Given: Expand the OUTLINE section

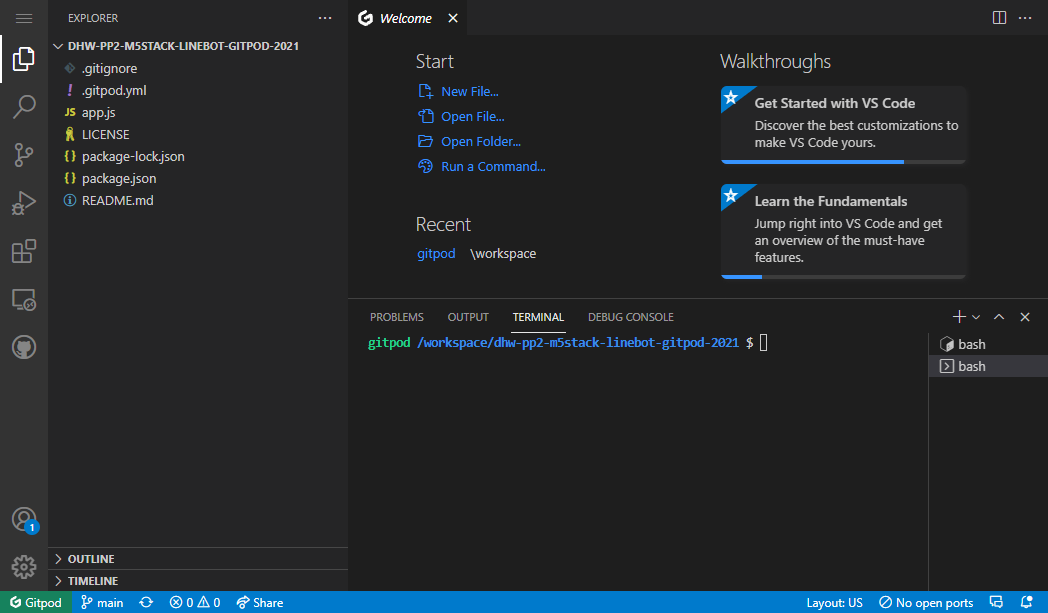Looking at the screenshot, I should click(198, 559).
